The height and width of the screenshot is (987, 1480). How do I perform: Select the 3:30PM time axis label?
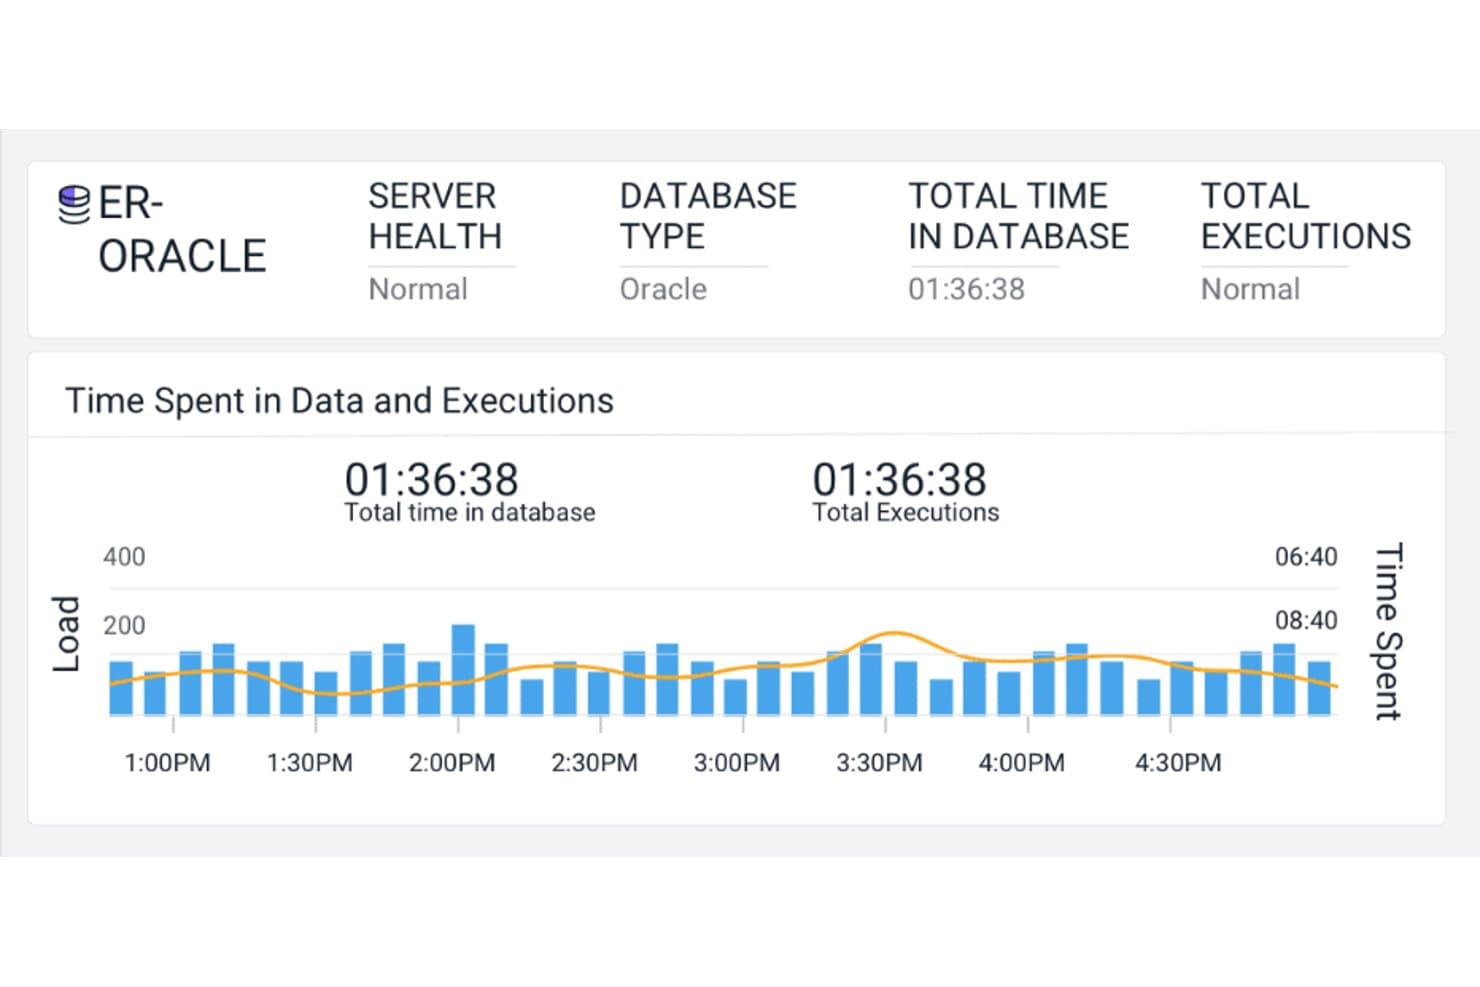pyautogui.click(x=879, y=763)
